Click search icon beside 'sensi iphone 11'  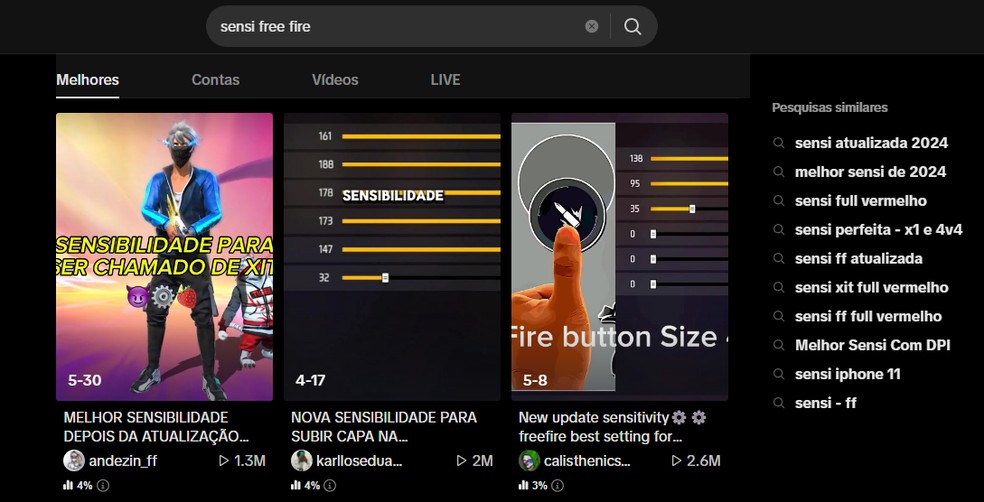pyautogui.click(x=779, y=374)
